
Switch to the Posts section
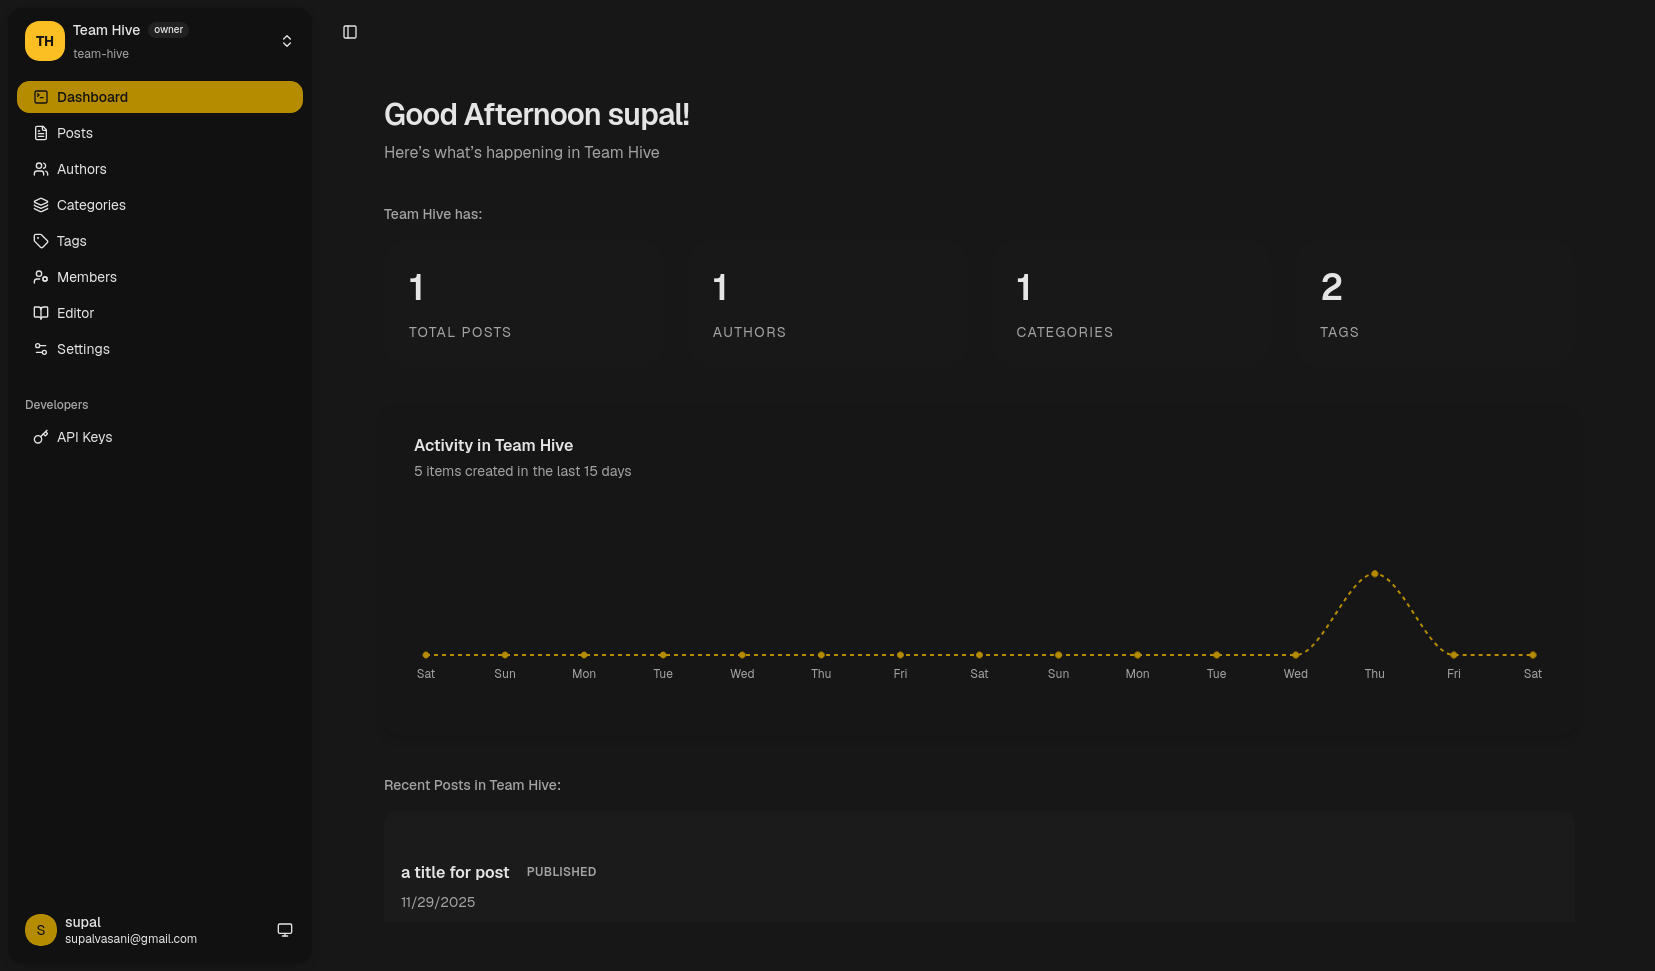[x=73, y=132]
